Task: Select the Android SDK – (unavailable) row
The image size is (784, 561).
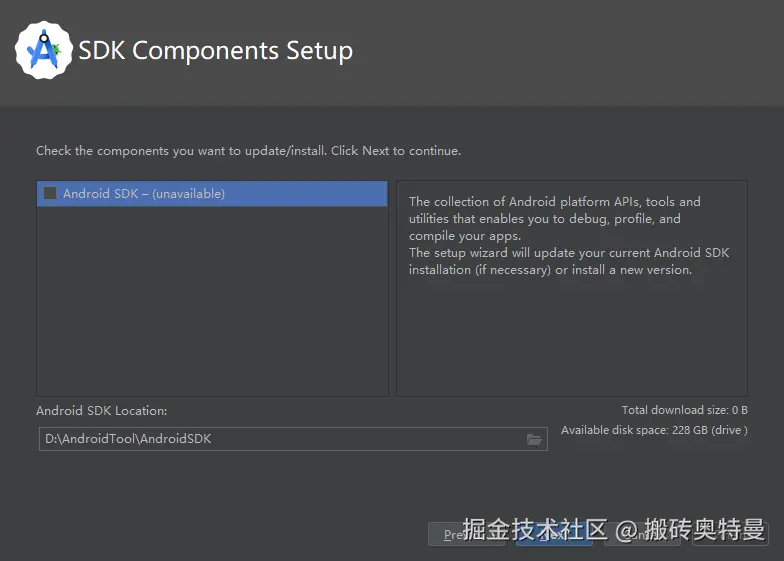Action: pos(210,194)
